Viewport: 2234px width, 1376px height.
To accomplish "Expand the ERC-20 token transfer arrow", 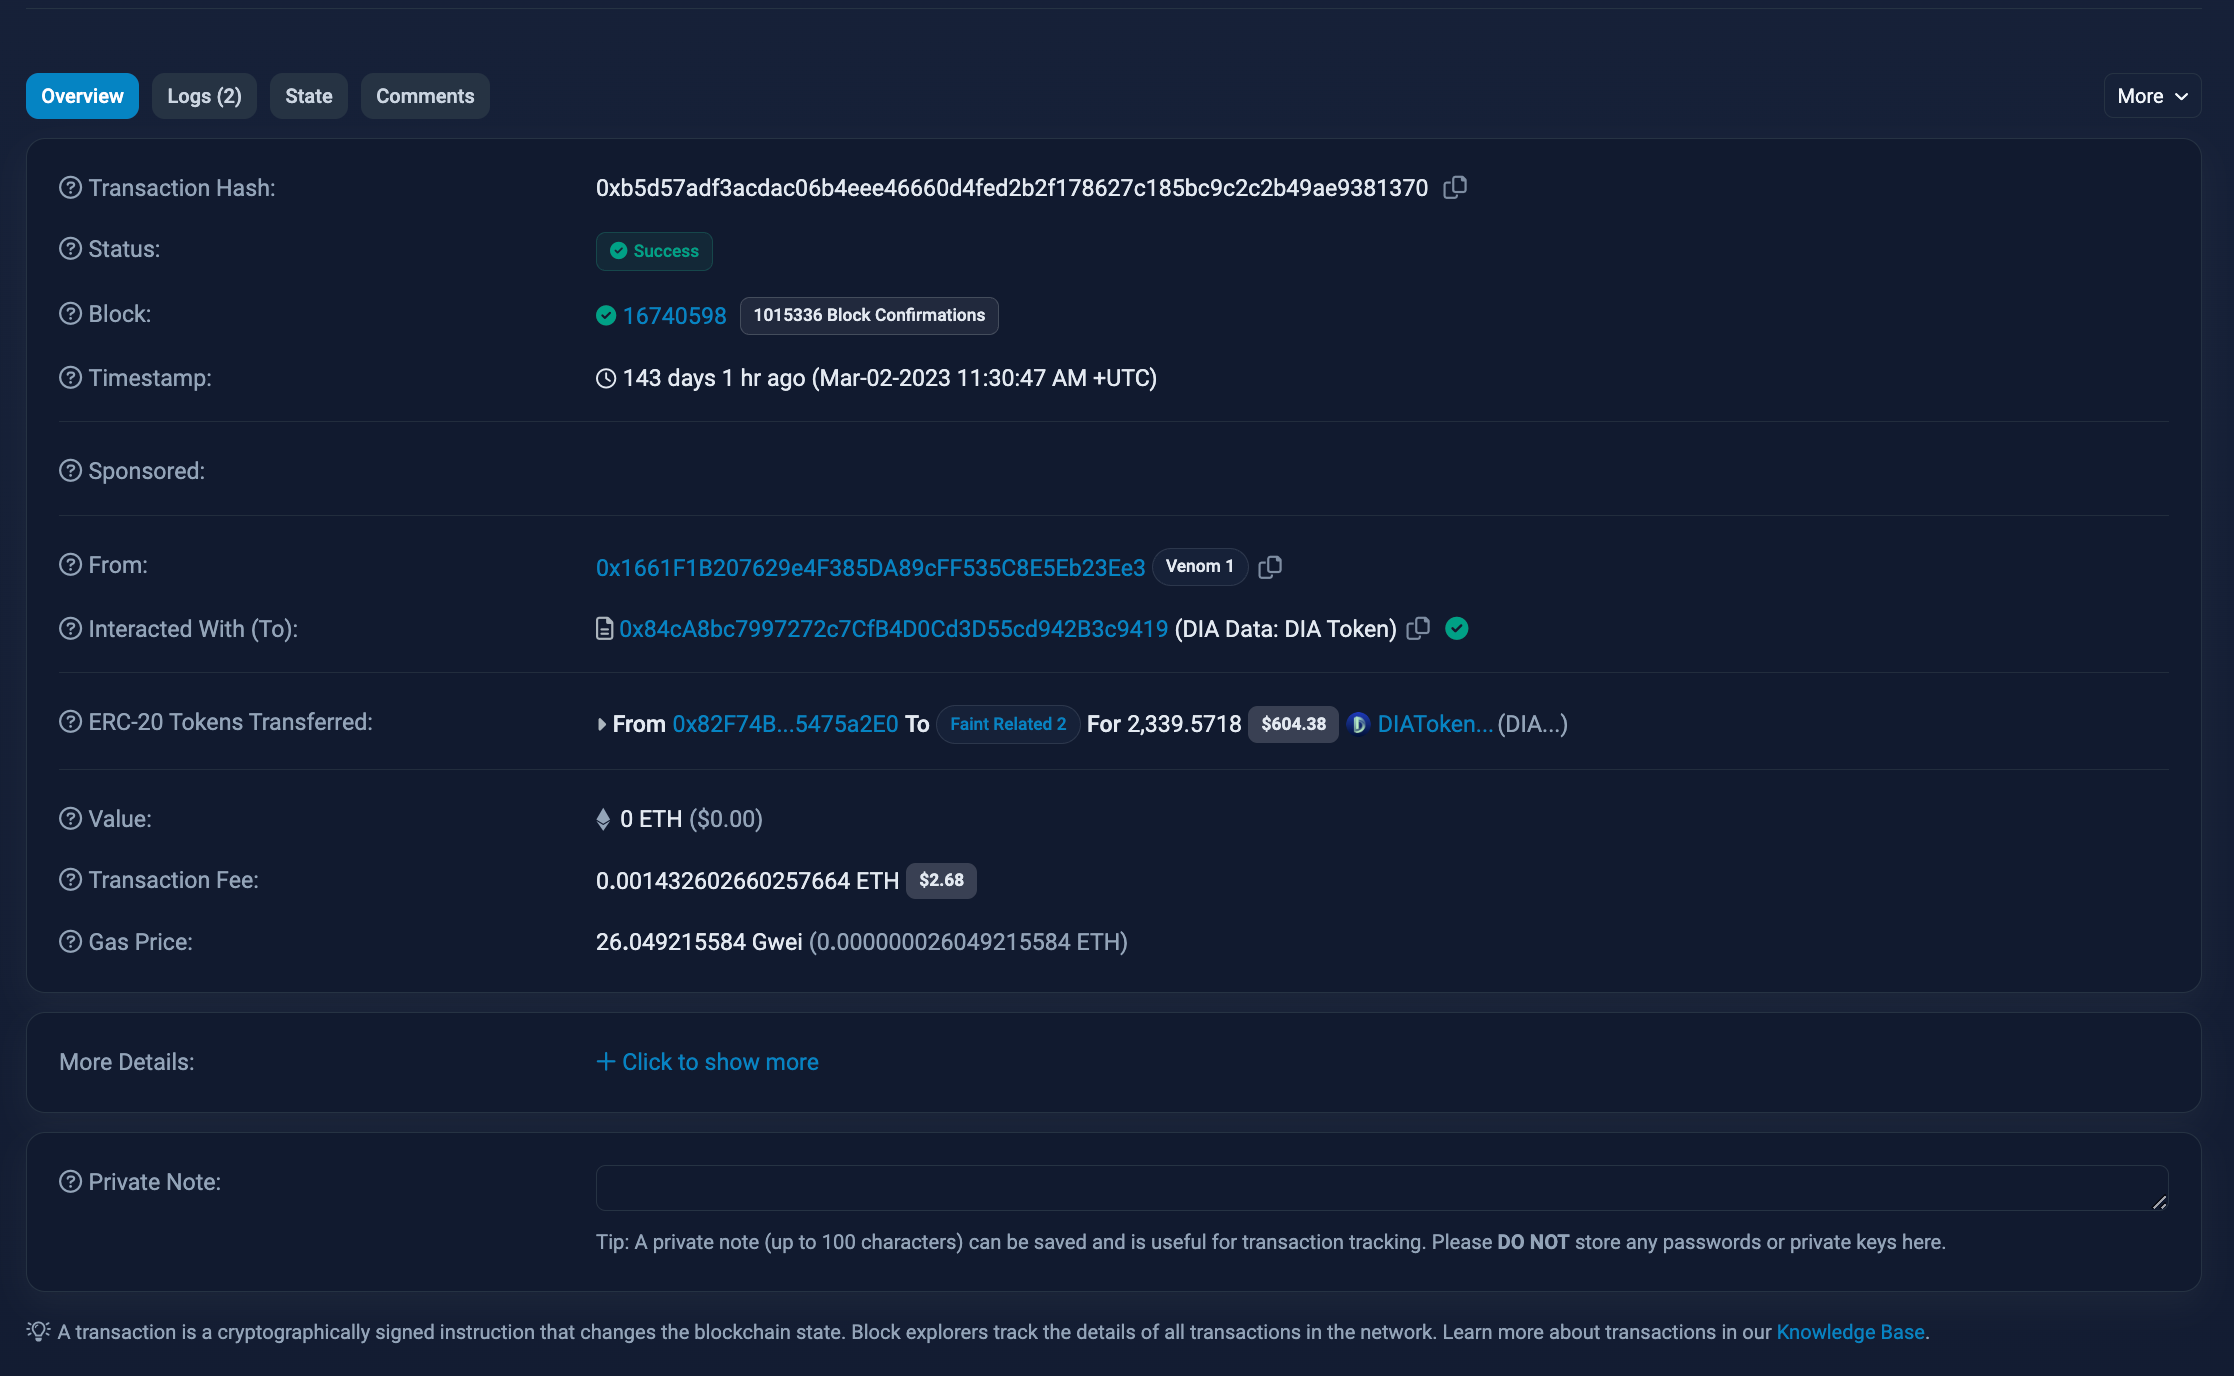I will coord(602,724).
